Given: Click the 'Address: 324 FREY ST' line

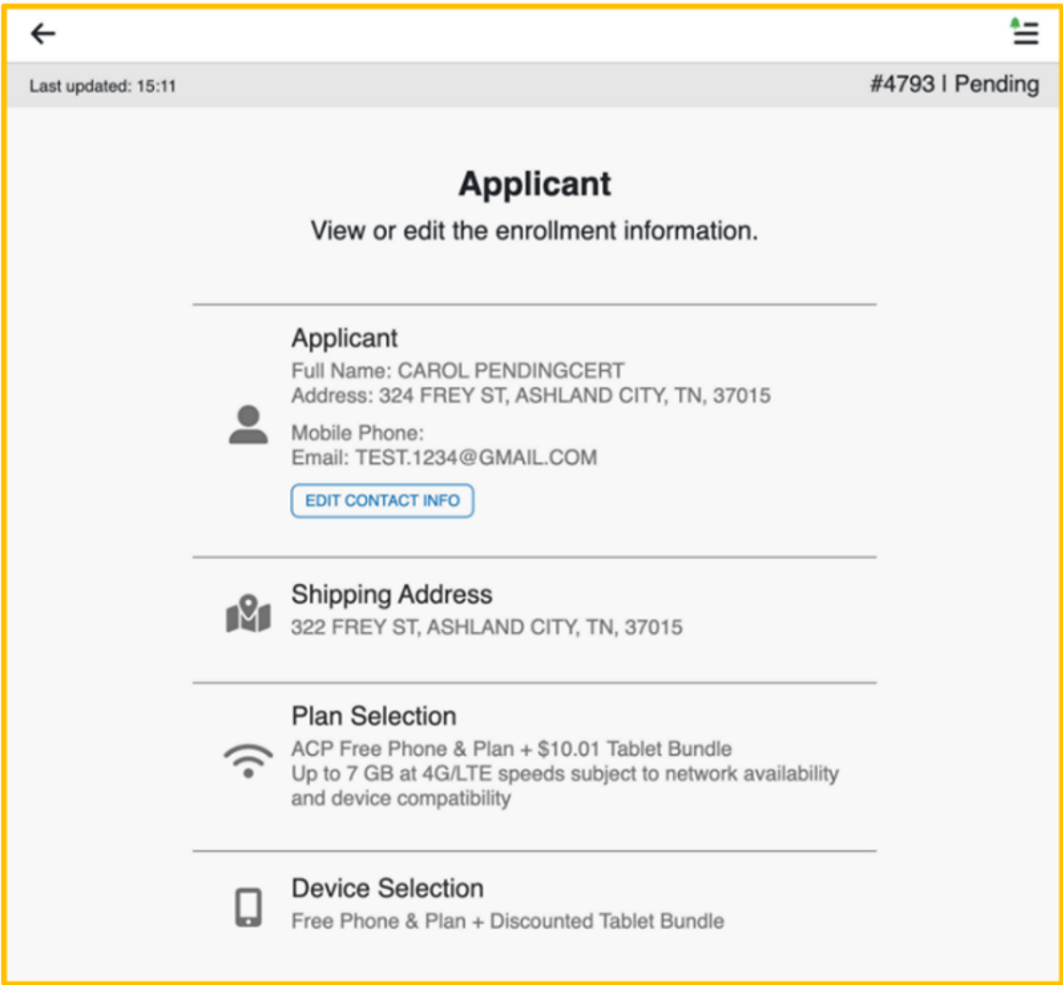Looking at the screenshot, I should point(531,395).
